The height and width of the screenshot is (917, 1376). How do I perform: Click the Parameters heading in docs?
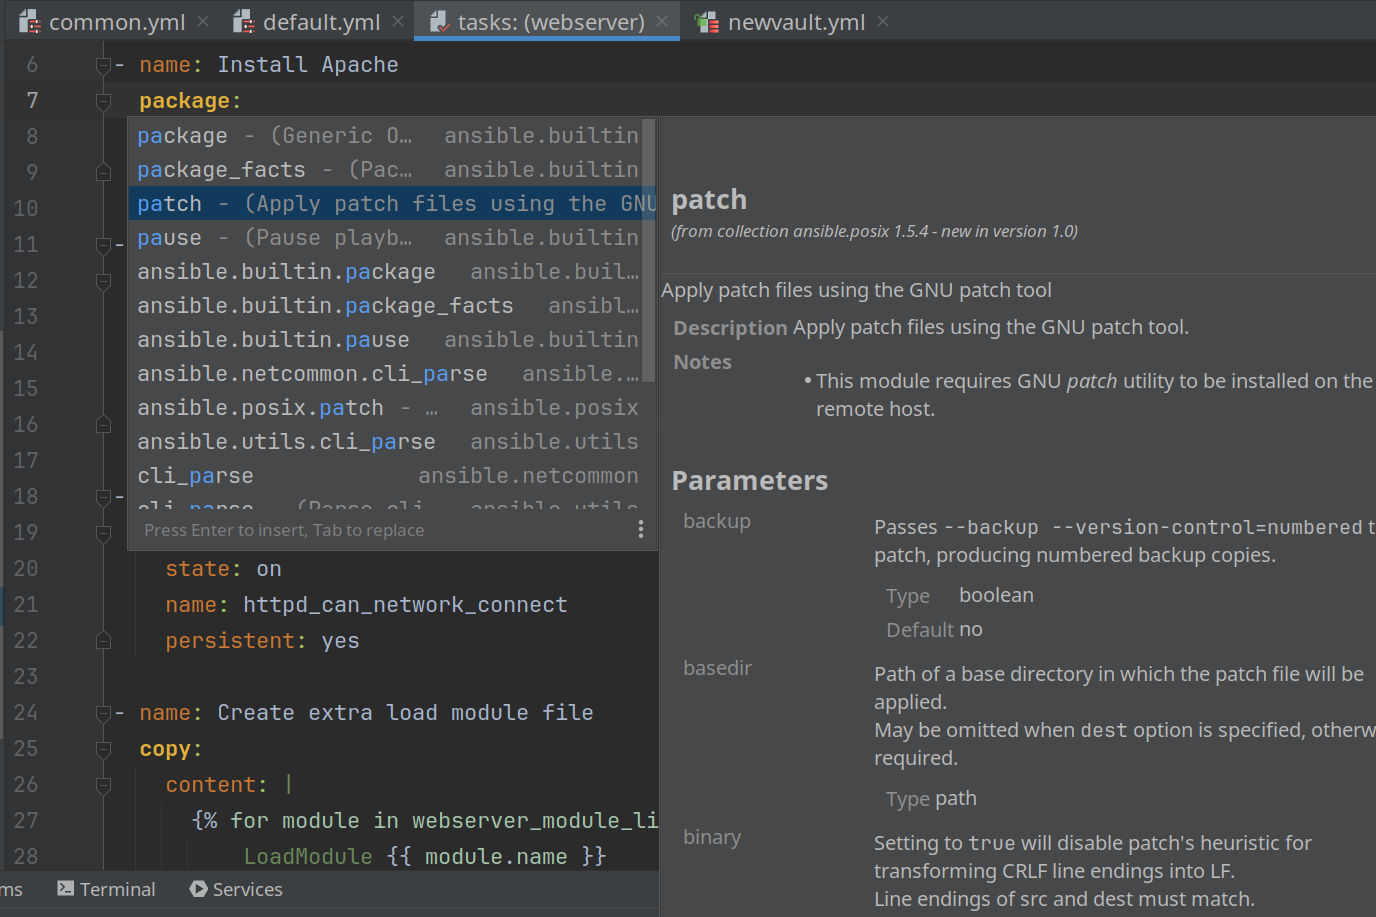point(750,481)
